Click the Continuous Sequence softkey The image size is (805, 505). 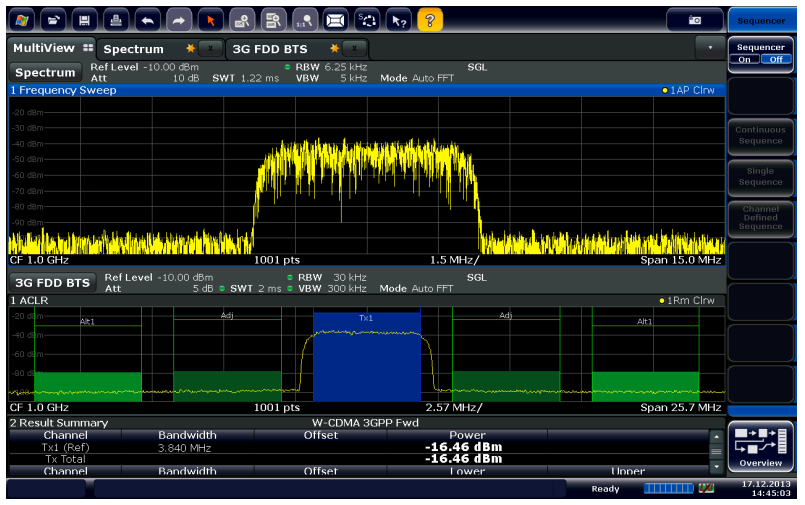click(x=760, y=135)
